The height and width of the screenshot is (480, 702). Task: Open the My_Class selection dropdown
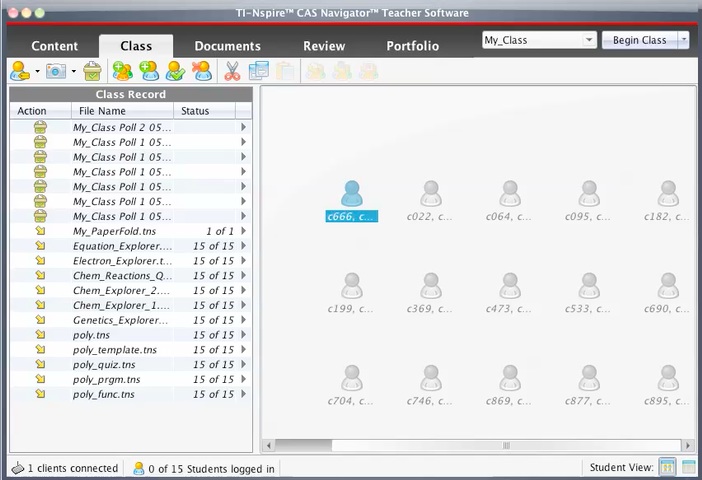click(588, 41)
